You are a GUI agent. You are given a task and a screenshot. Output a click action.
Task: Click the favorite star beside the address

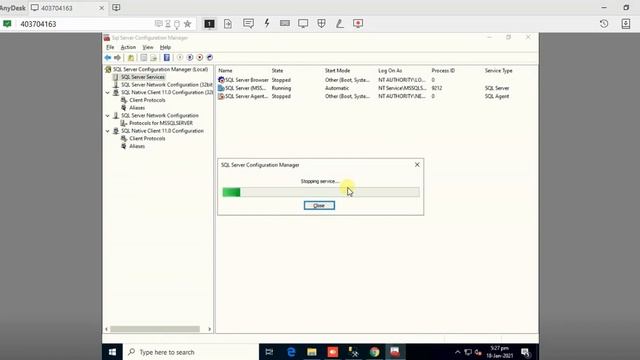187,24
